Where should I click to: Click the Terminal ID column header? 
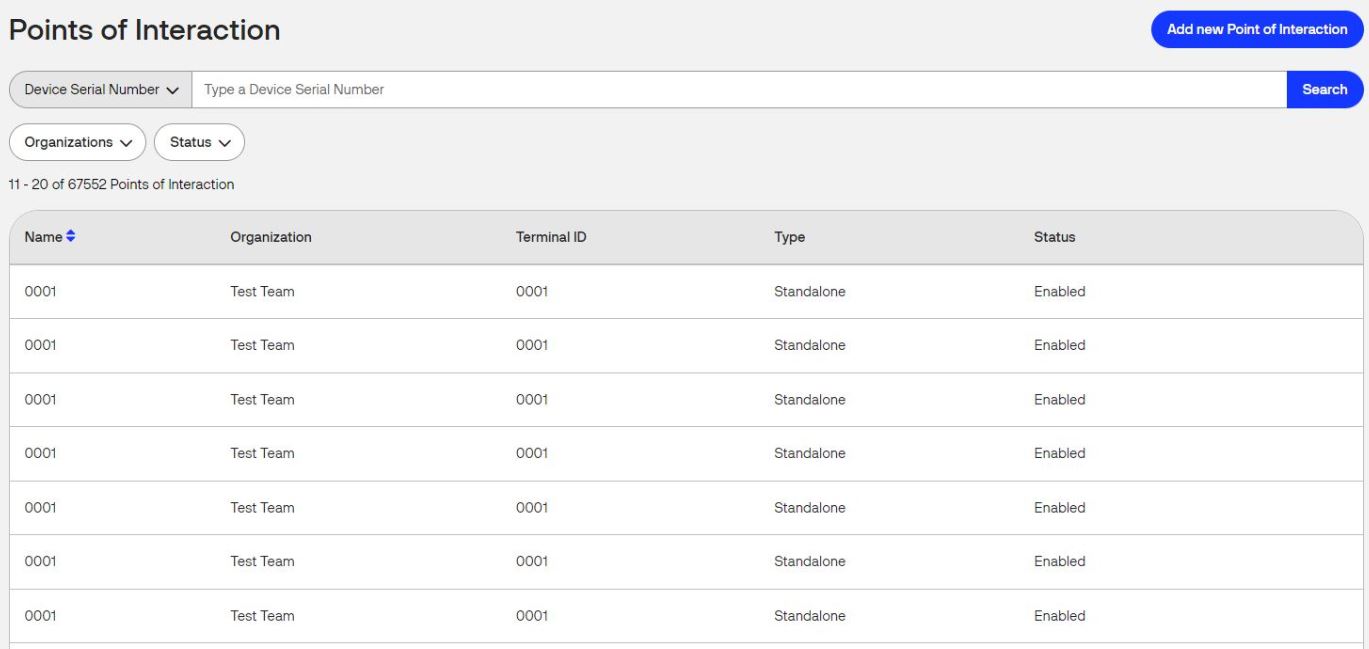[x=551, y=237]
